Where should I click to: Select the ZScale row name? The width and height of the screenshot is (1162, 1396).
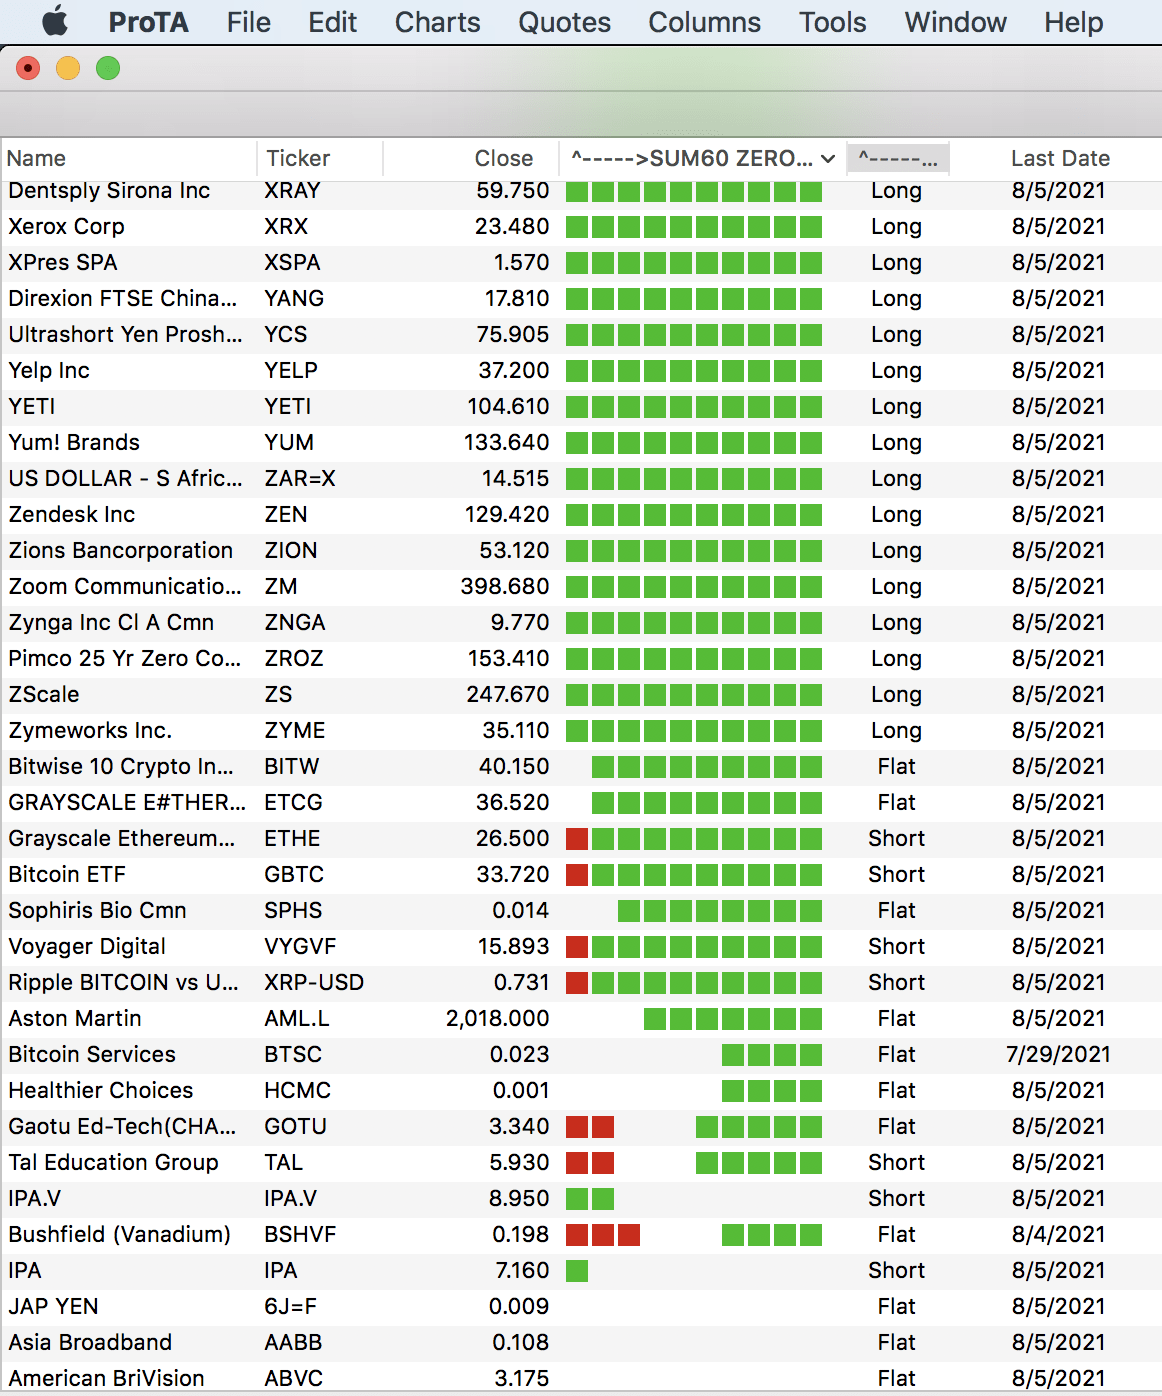(43, 694)
